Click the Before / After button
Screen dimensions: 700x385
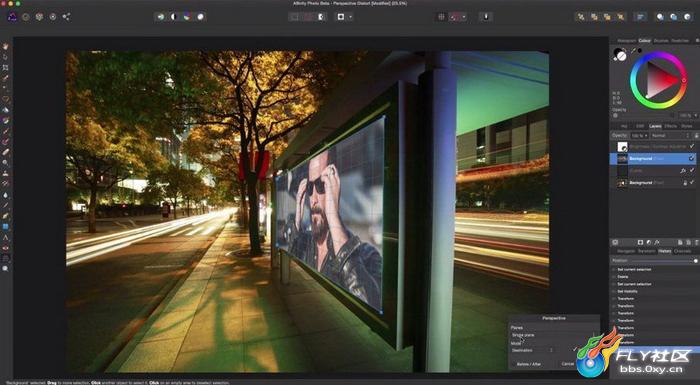click(529, 364)
